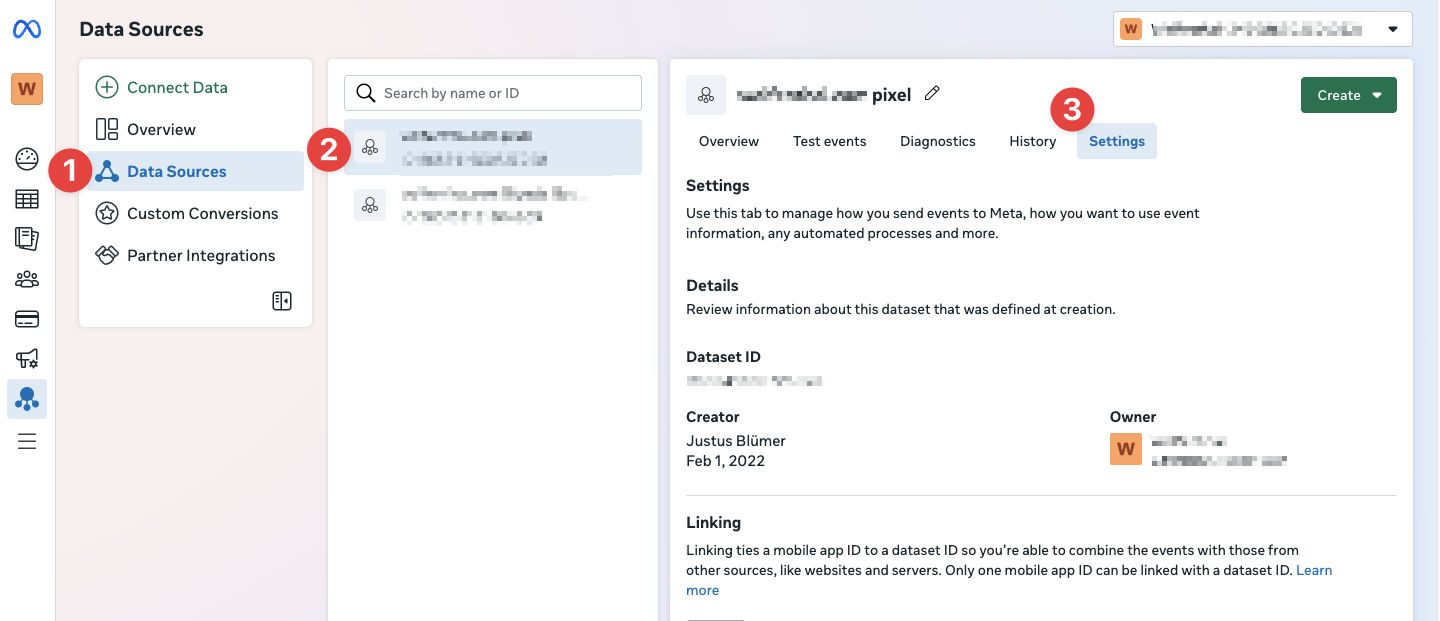Screen dimensions: 1440x621
Task: Click the Meta logo icon
Action: [27, 30]
